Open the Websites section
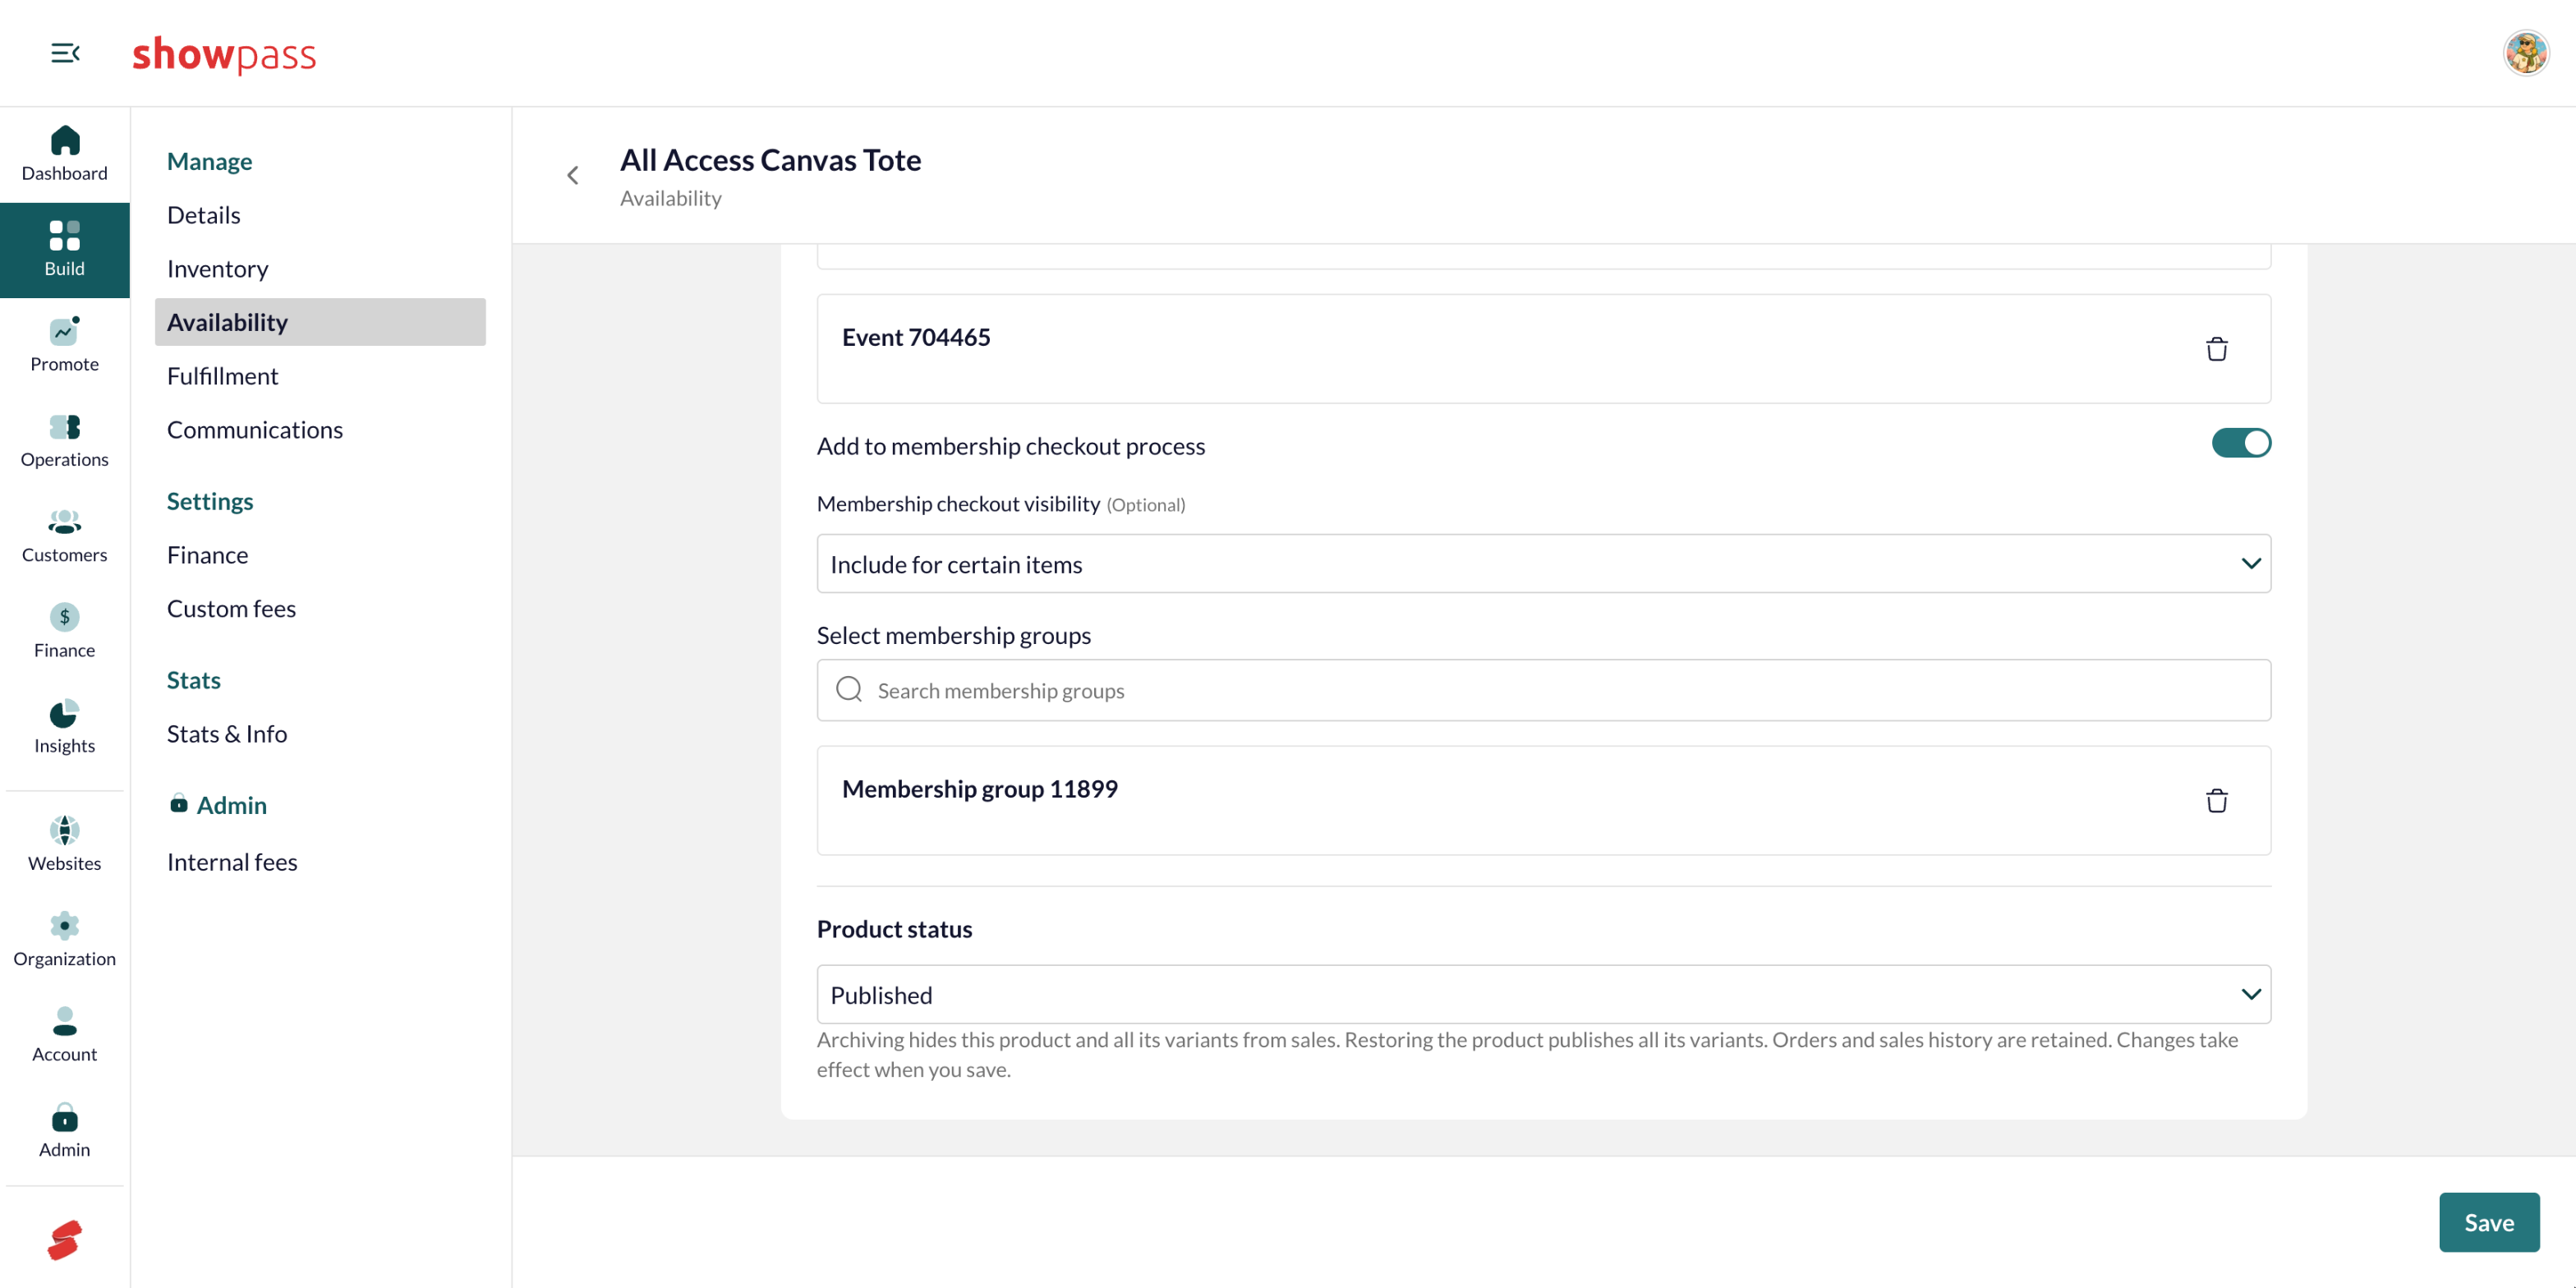The height and width of the screenshot is (1288, 2576). pos(64,844)
